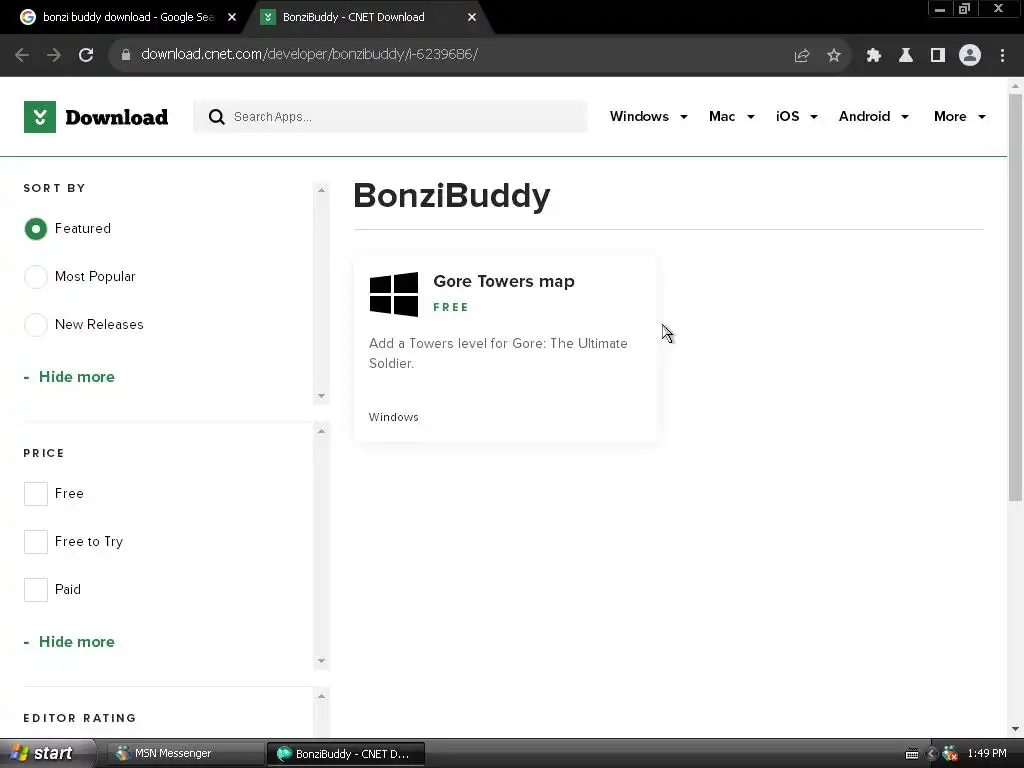1024x768 pixels.
Task: Close the Google Search tab
Action: point(232,17)
